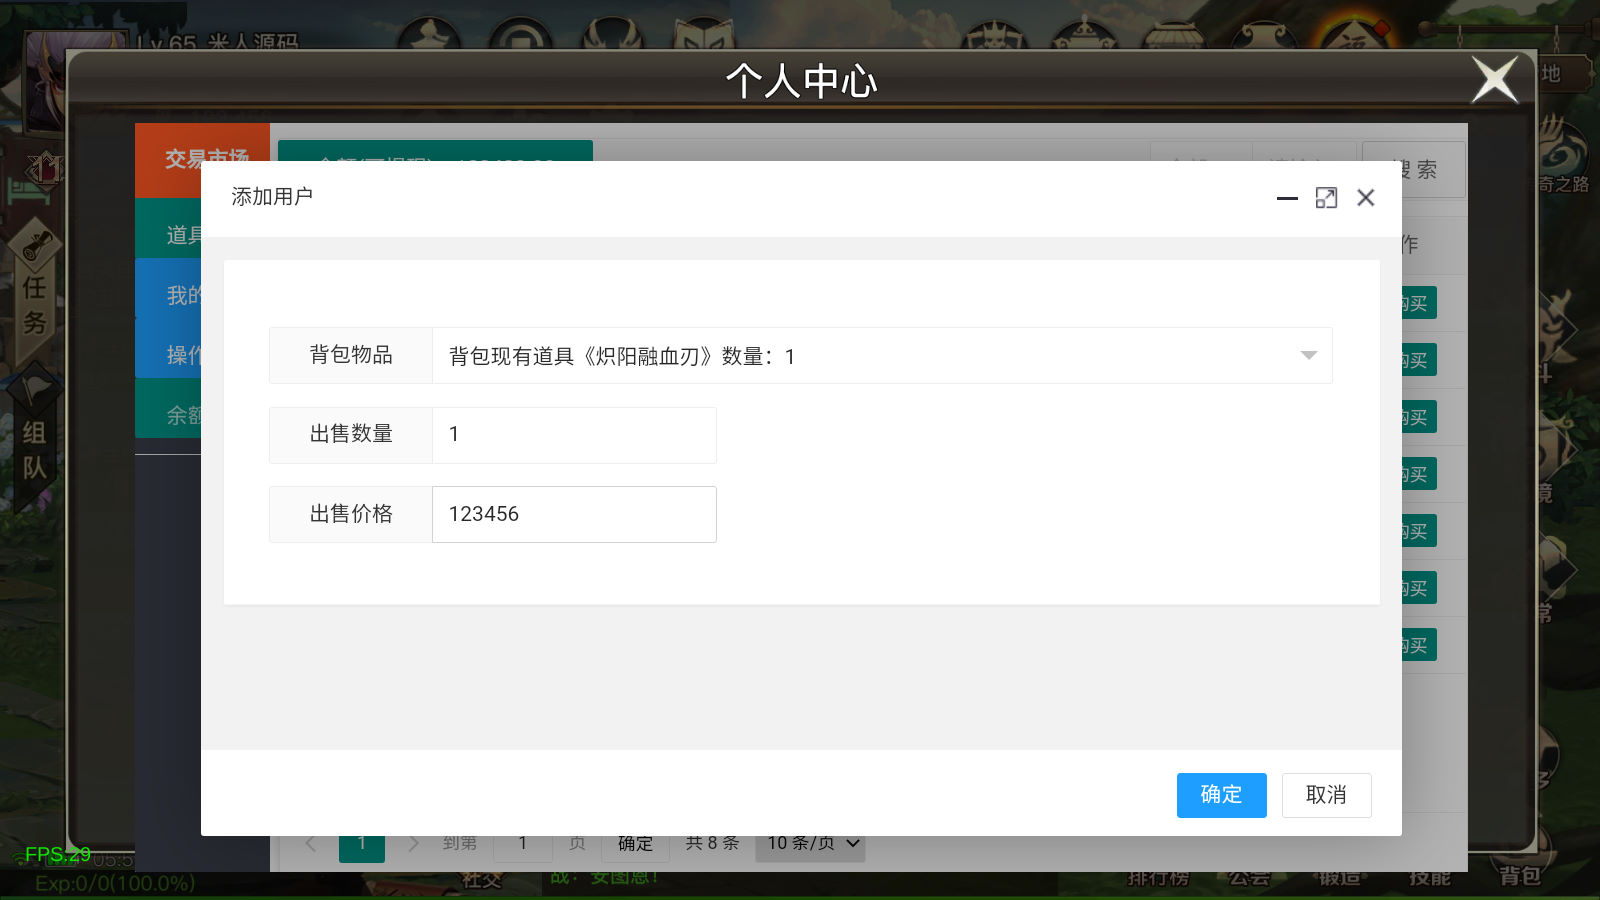Confirm with the blue 确定 button
This screenshot has width=1600, height=900.
tap(1221, 795)
